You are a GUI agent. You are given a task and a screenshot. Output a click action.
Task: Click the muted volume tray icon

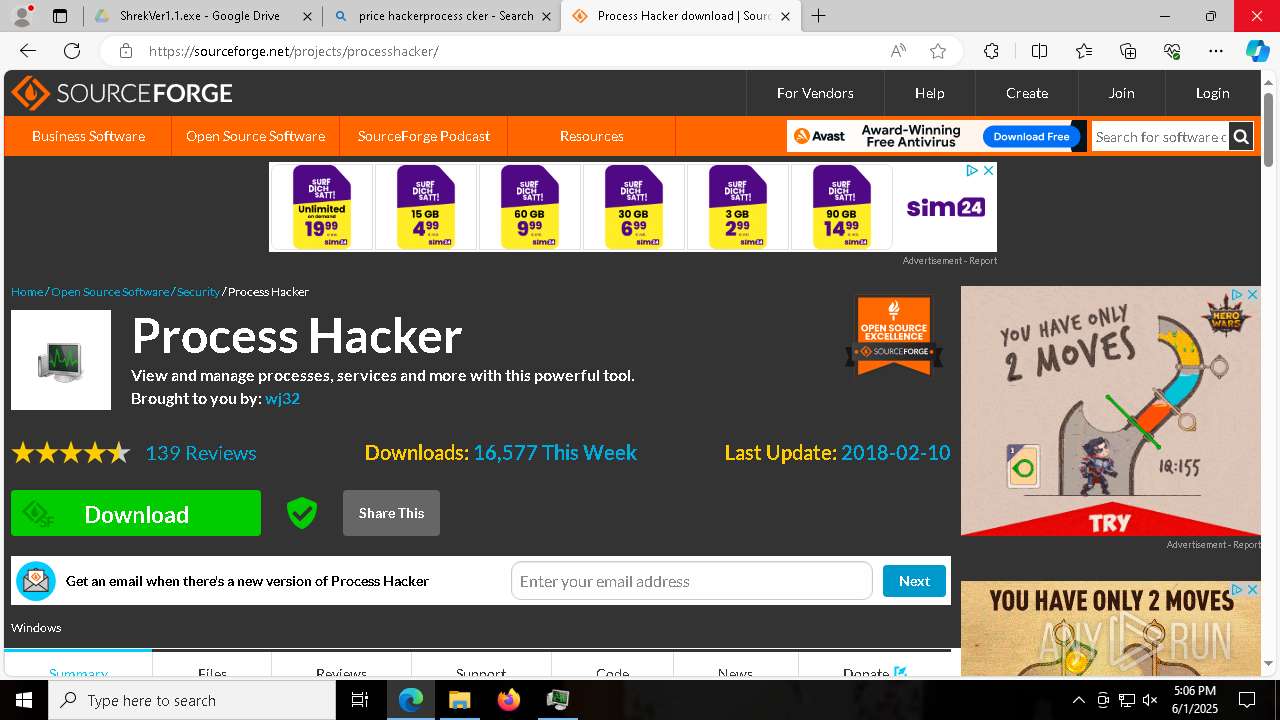(x=1150, y=700)
